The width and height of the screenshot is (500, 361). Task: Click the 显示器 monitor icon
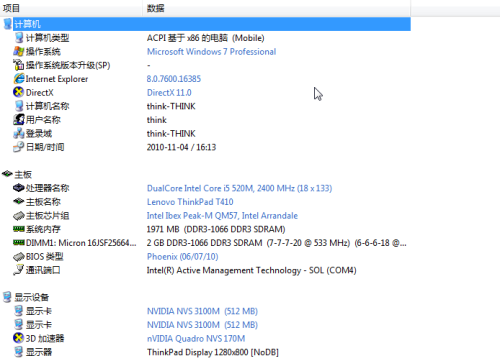coord(19,352)
